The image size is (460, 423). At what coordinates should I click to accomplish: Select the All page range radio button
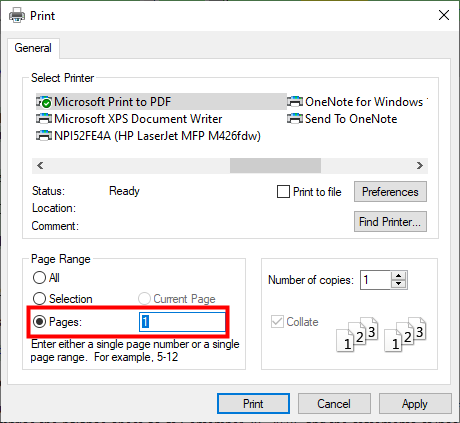coord(39,277)
